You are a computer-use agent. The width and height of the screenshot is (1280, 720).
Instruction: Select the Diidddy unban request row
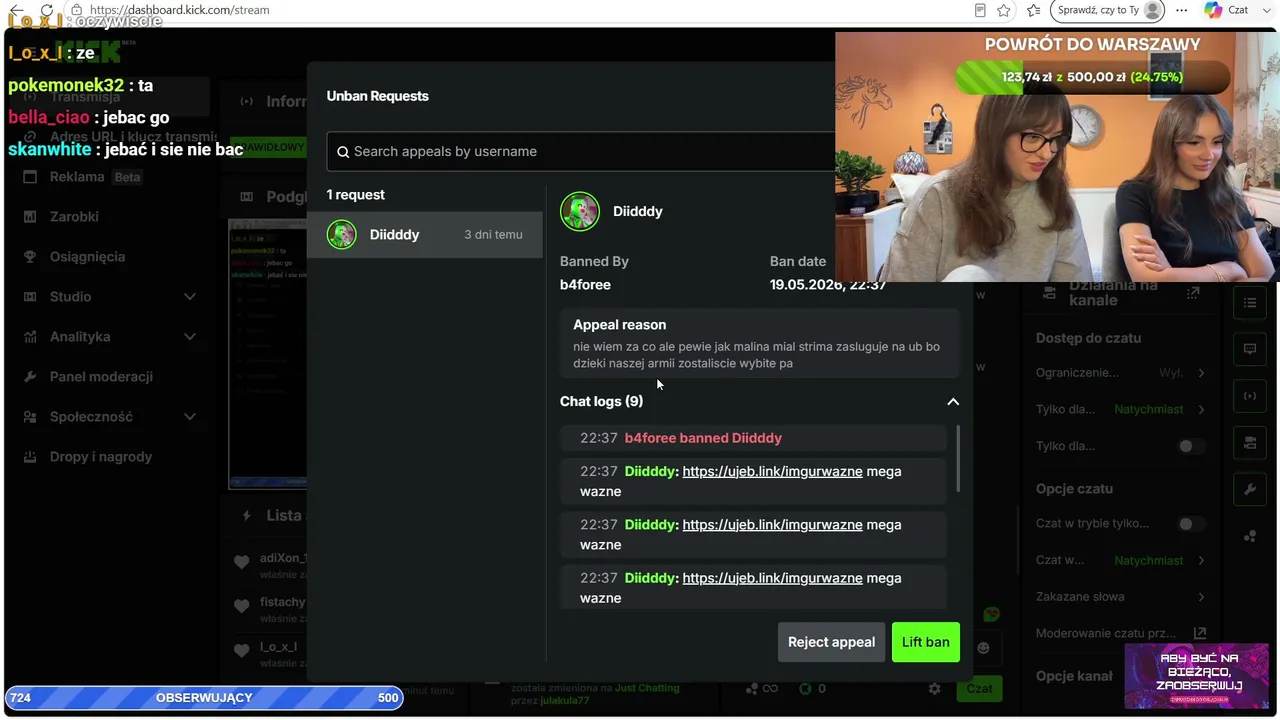coord(425,235)
